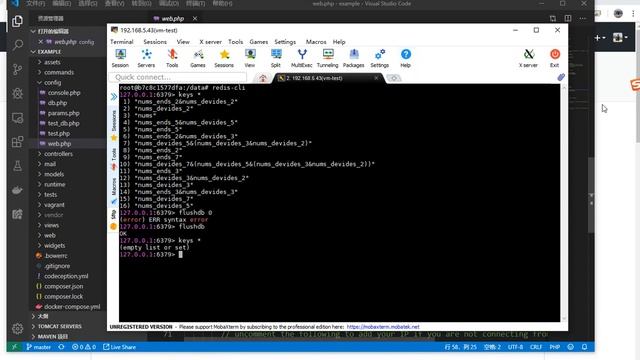Click the PHP language mode indicator

[x=555, y=347]
